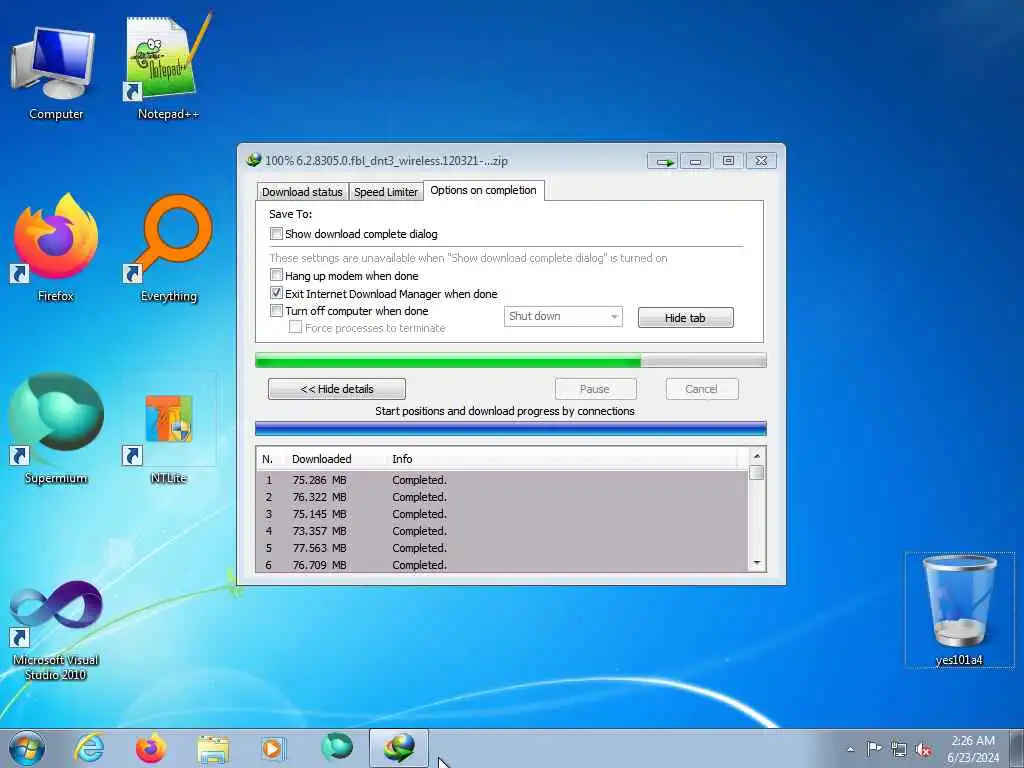
Task: Open Windows Media Player in taskbar
Action: click(272, 748)
